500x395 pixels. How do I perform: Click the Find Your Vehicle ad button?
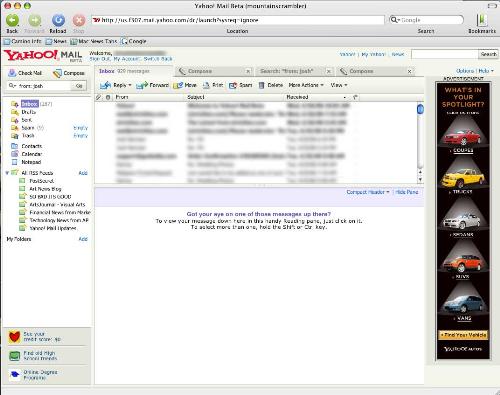[x=463, y=335]
